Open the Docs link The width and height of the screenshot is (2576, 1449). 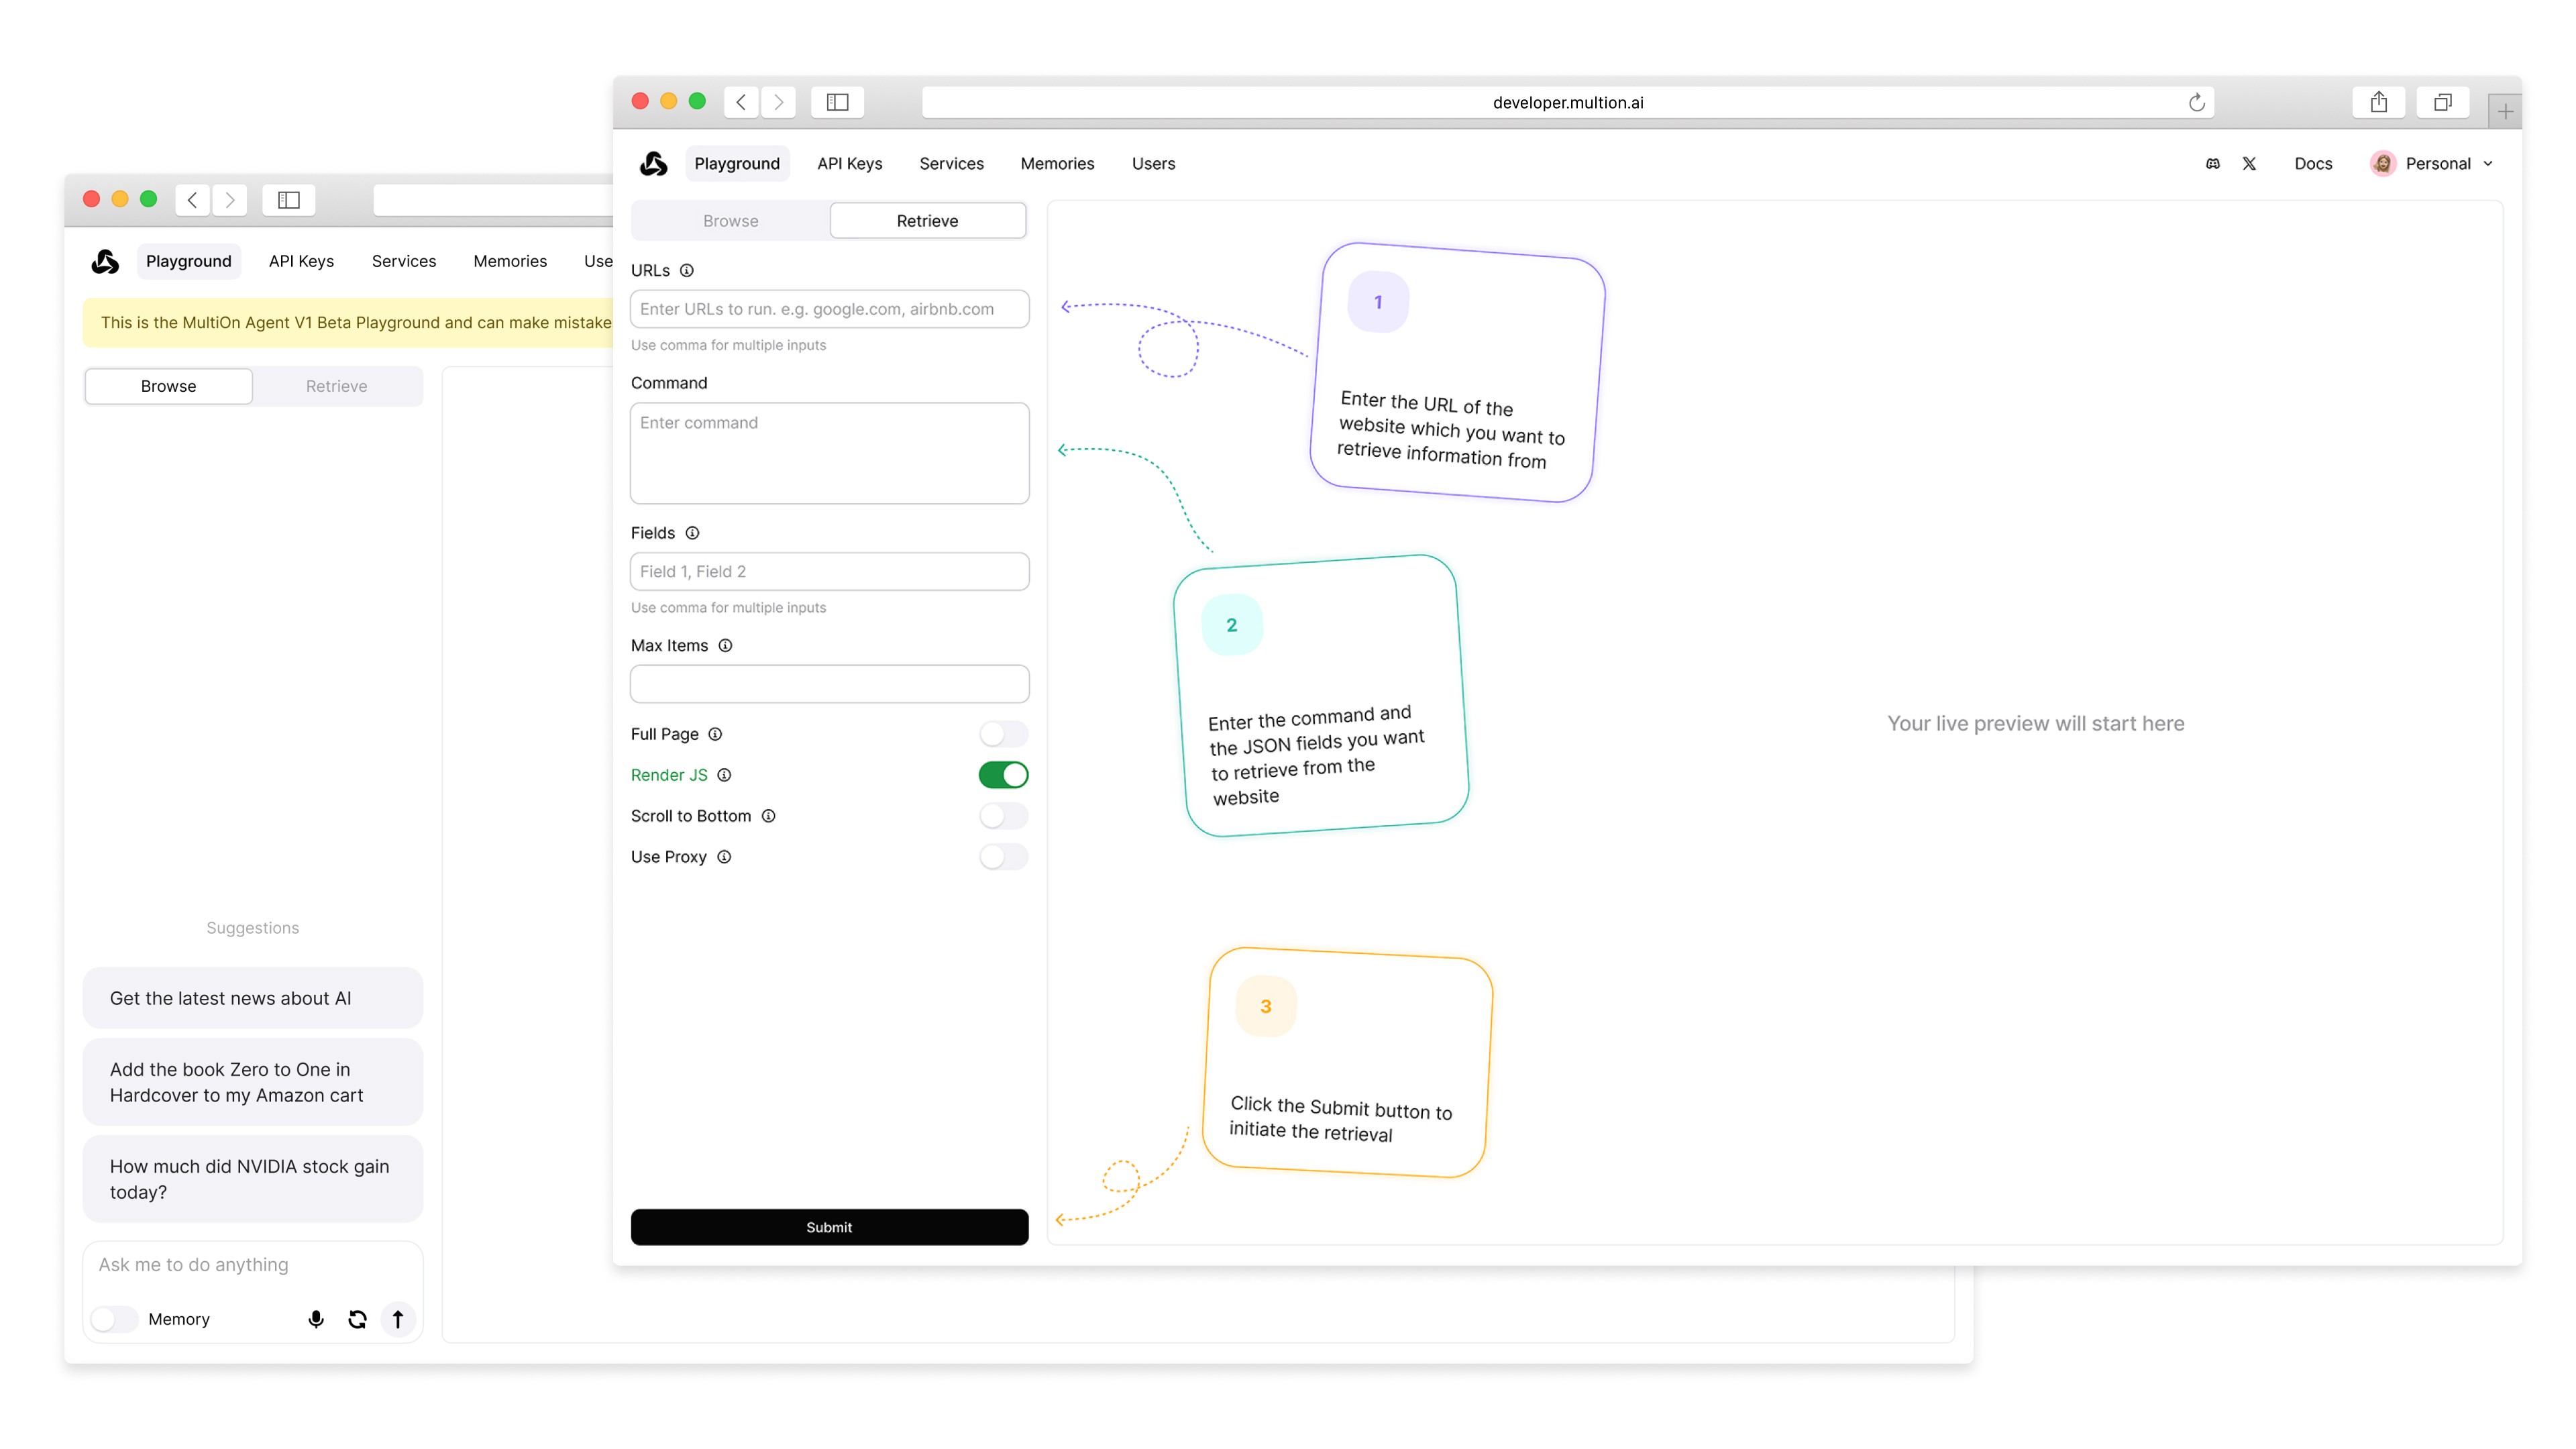[x=2313, y=163]
